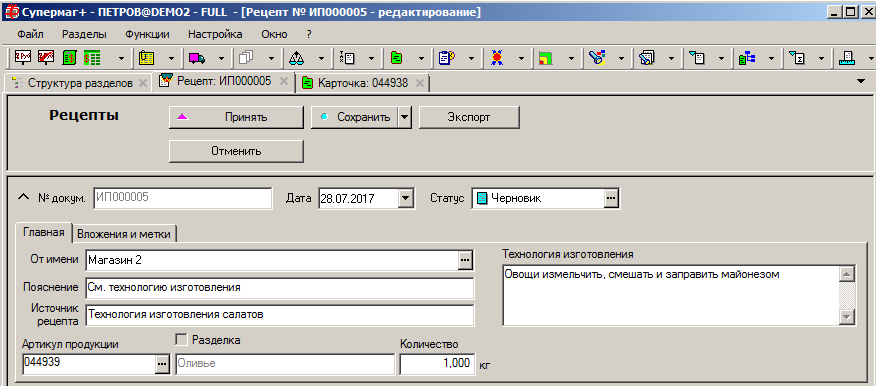The width and height of the screenshot is (876, 386).
Task: Click the Экспорт button
Action: (x=469, y=117)
